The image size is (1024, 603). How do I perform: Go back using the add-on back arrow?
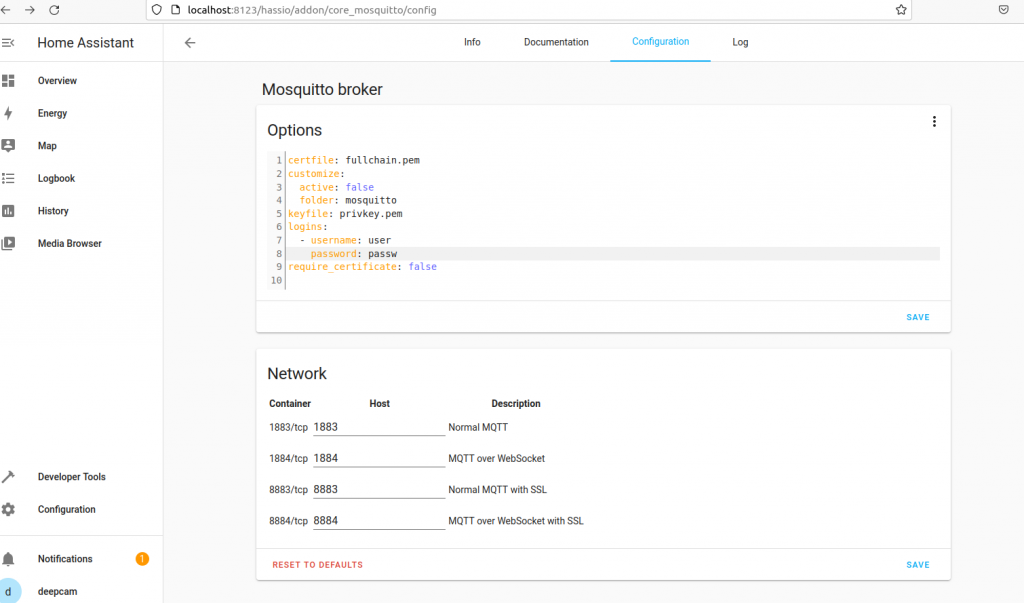tap(190, 42)
